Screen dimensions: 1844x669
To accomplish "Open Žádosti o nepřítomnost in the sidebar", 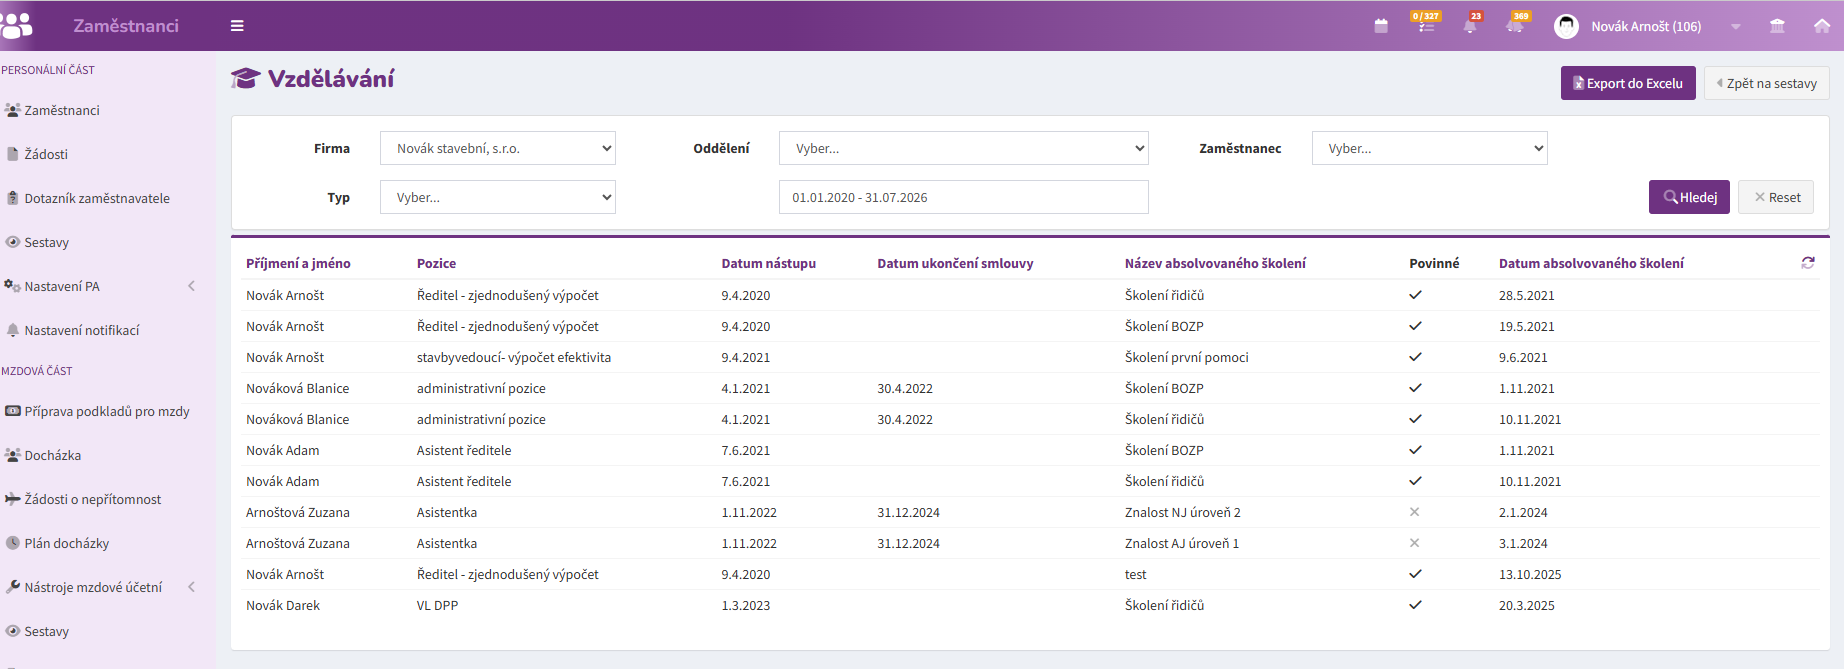I will point(92,499).
